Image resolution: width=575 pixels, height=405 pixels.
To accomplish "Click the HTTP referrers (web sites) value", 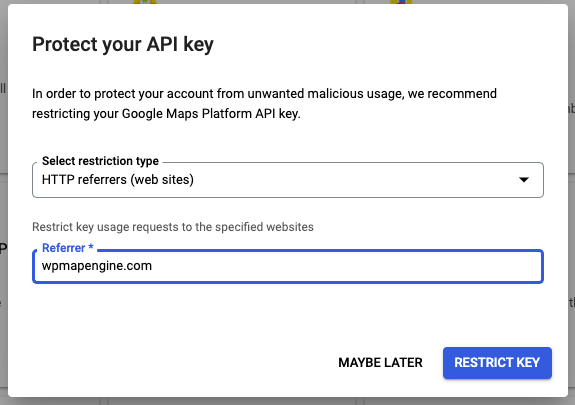I will point(118,180).
